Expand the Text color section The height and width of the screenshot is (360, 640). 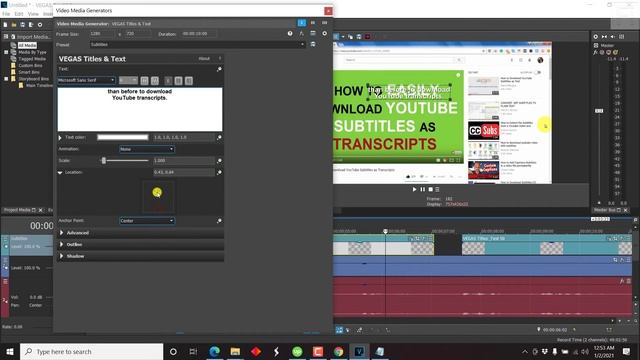(60, 138)
